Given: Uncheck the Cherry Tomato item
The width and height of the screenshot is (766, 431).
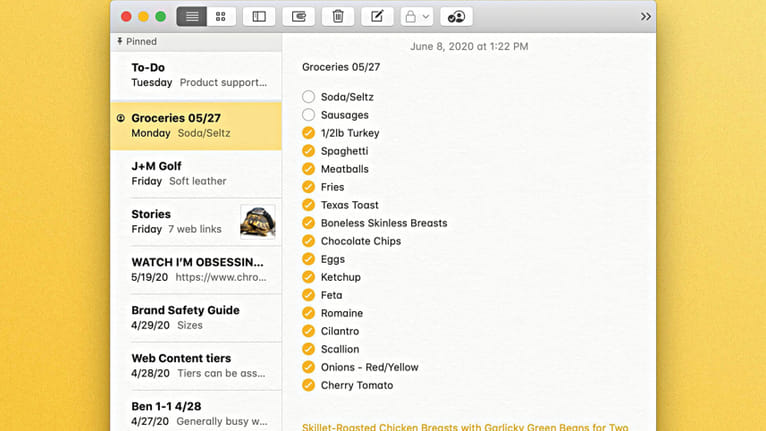Looking at the screenshot, I should 308,385.
